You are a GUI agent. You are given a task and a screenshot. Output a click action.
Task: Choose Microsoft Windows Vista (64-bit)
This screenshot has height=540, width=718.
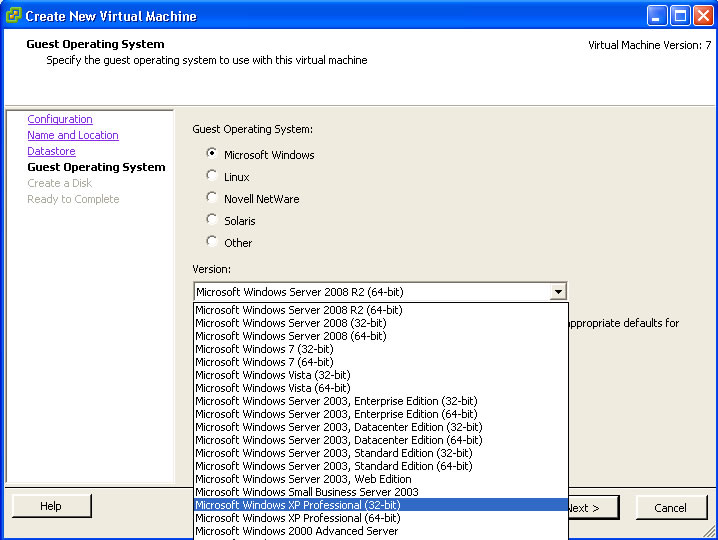[381, 388]
